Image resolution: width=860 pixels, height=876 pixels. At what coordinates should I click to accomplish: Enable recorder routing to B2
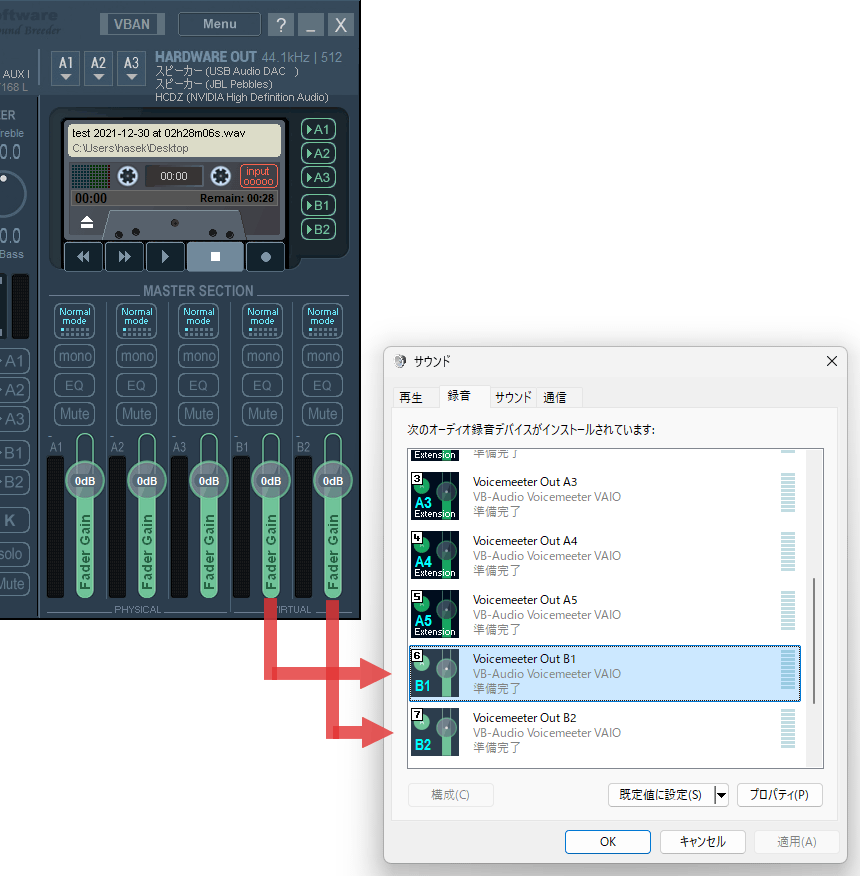(x=319, y=229)
